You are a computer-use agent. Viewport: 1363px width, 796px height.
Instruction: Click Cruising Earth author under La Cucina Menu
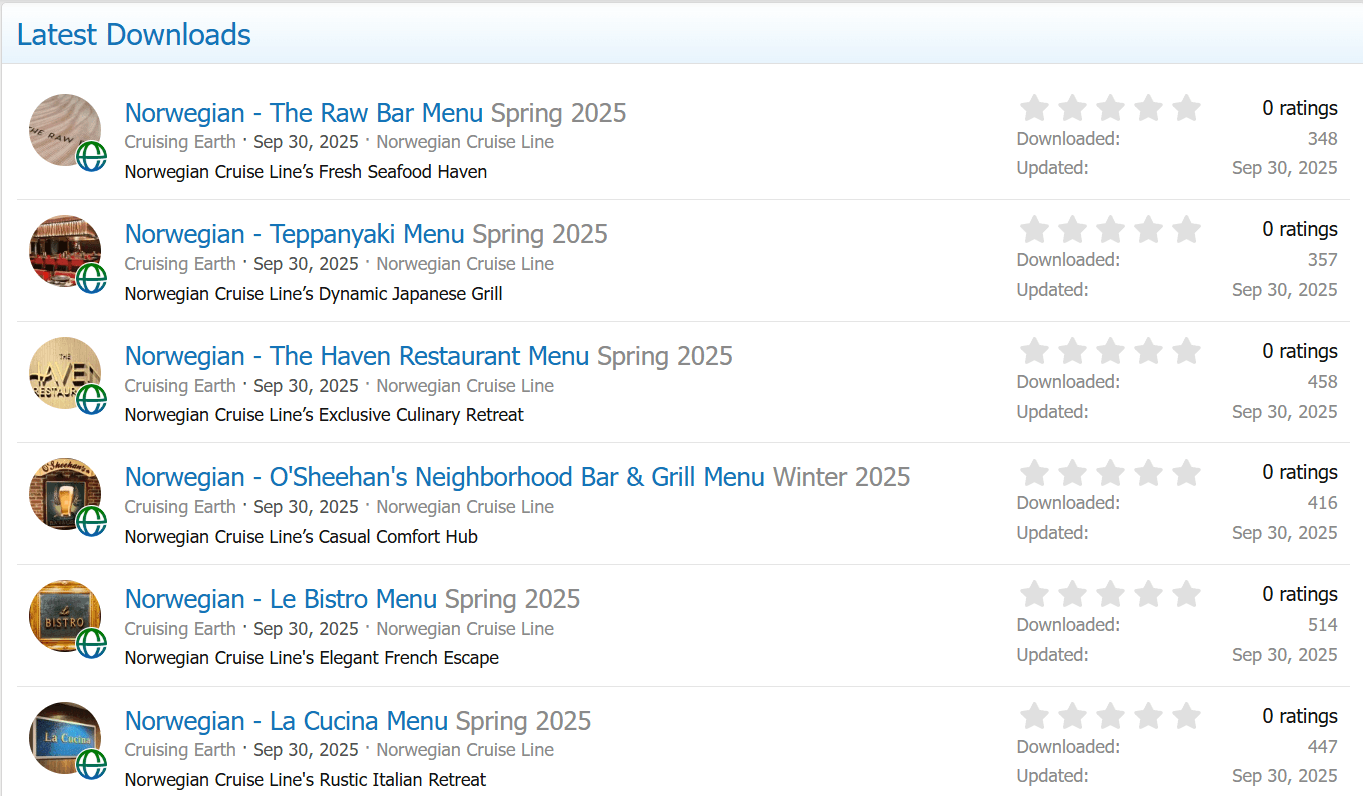click(180, 750)
